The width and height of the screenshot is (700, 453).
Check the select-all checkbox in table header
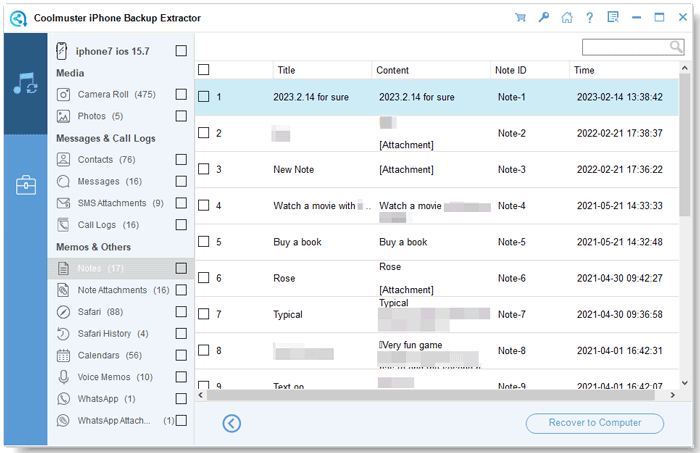204,70
